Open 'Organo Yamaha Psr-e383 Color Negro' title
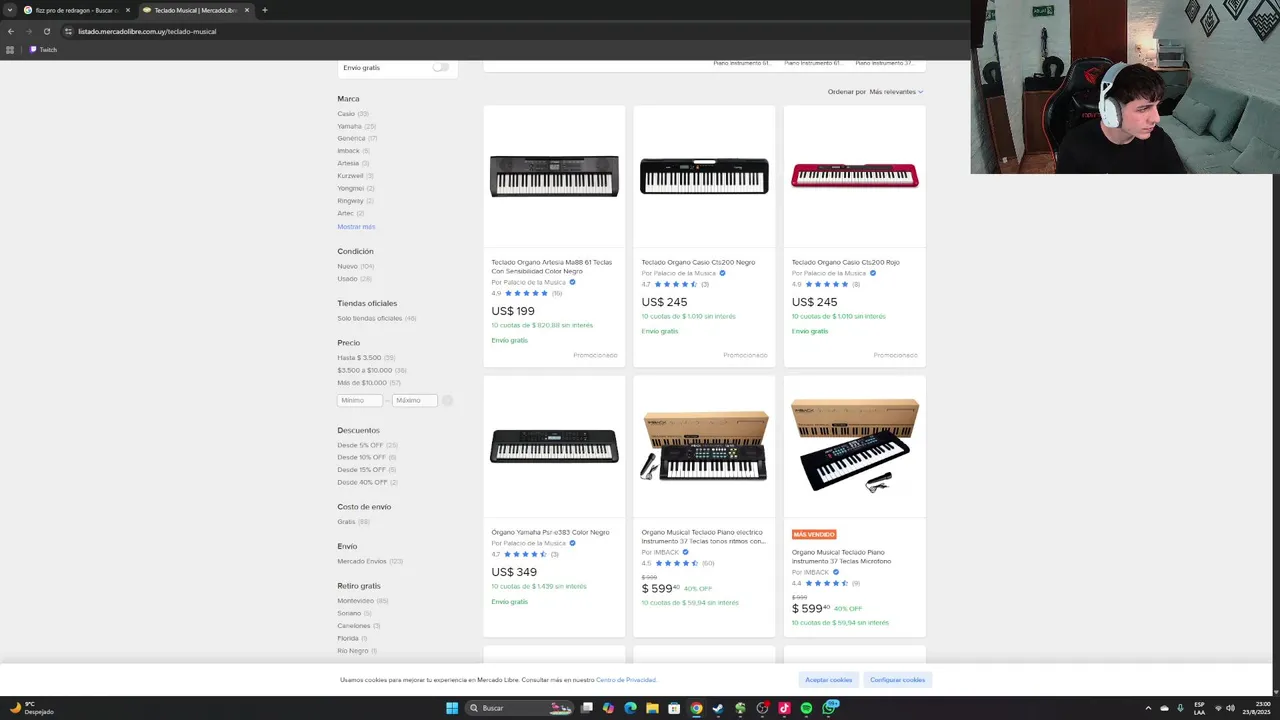1280x720 pixels. pos(550,532)
